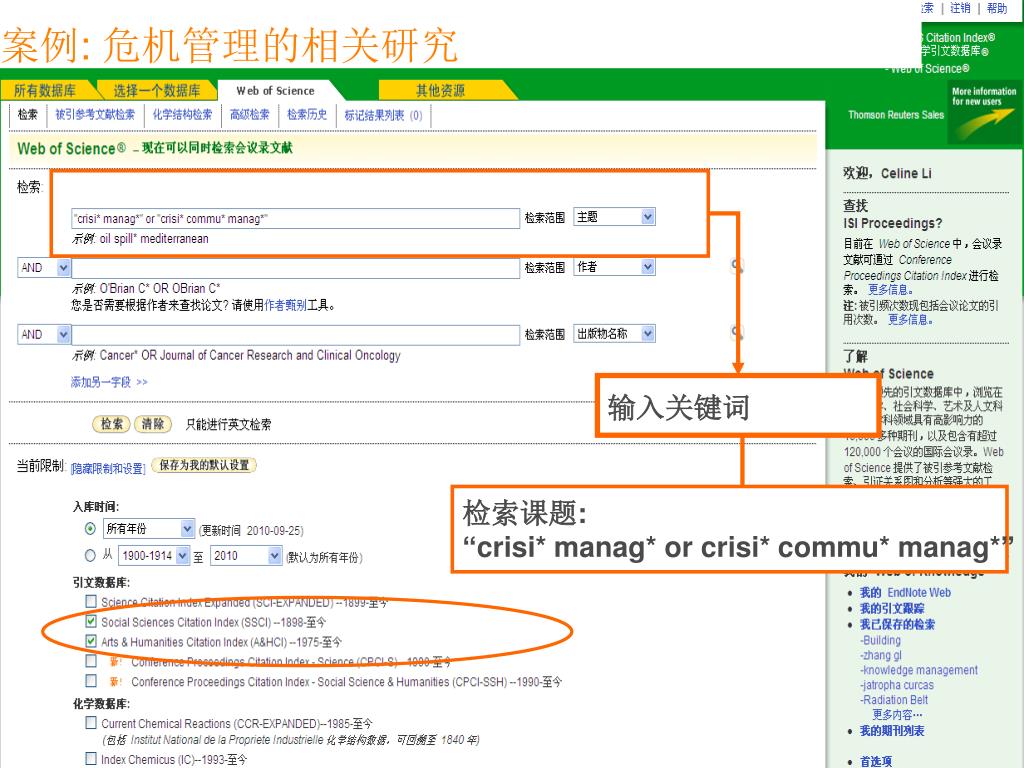Select the 所有年份 radio button

click(91, 528)
